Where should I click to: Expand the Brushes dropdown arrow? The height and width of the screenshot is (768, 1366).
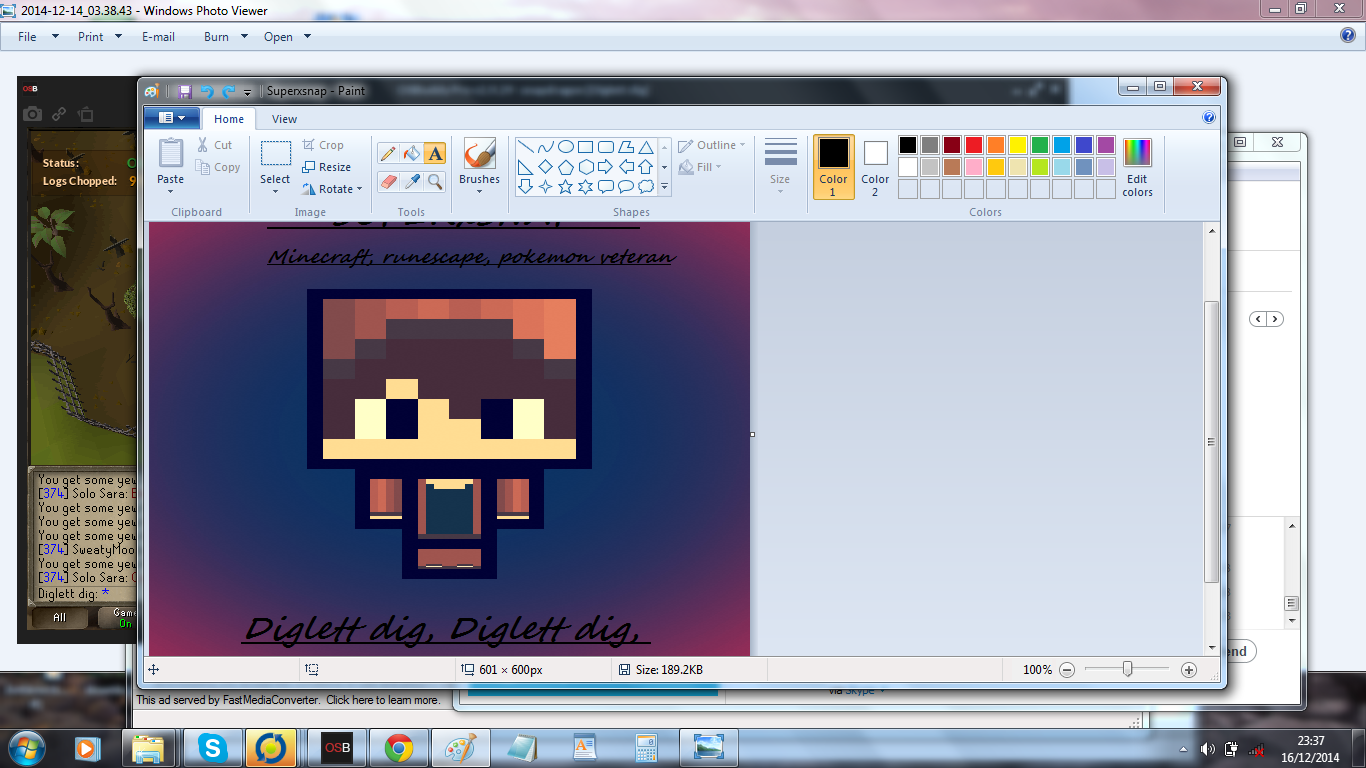(480, 191)
